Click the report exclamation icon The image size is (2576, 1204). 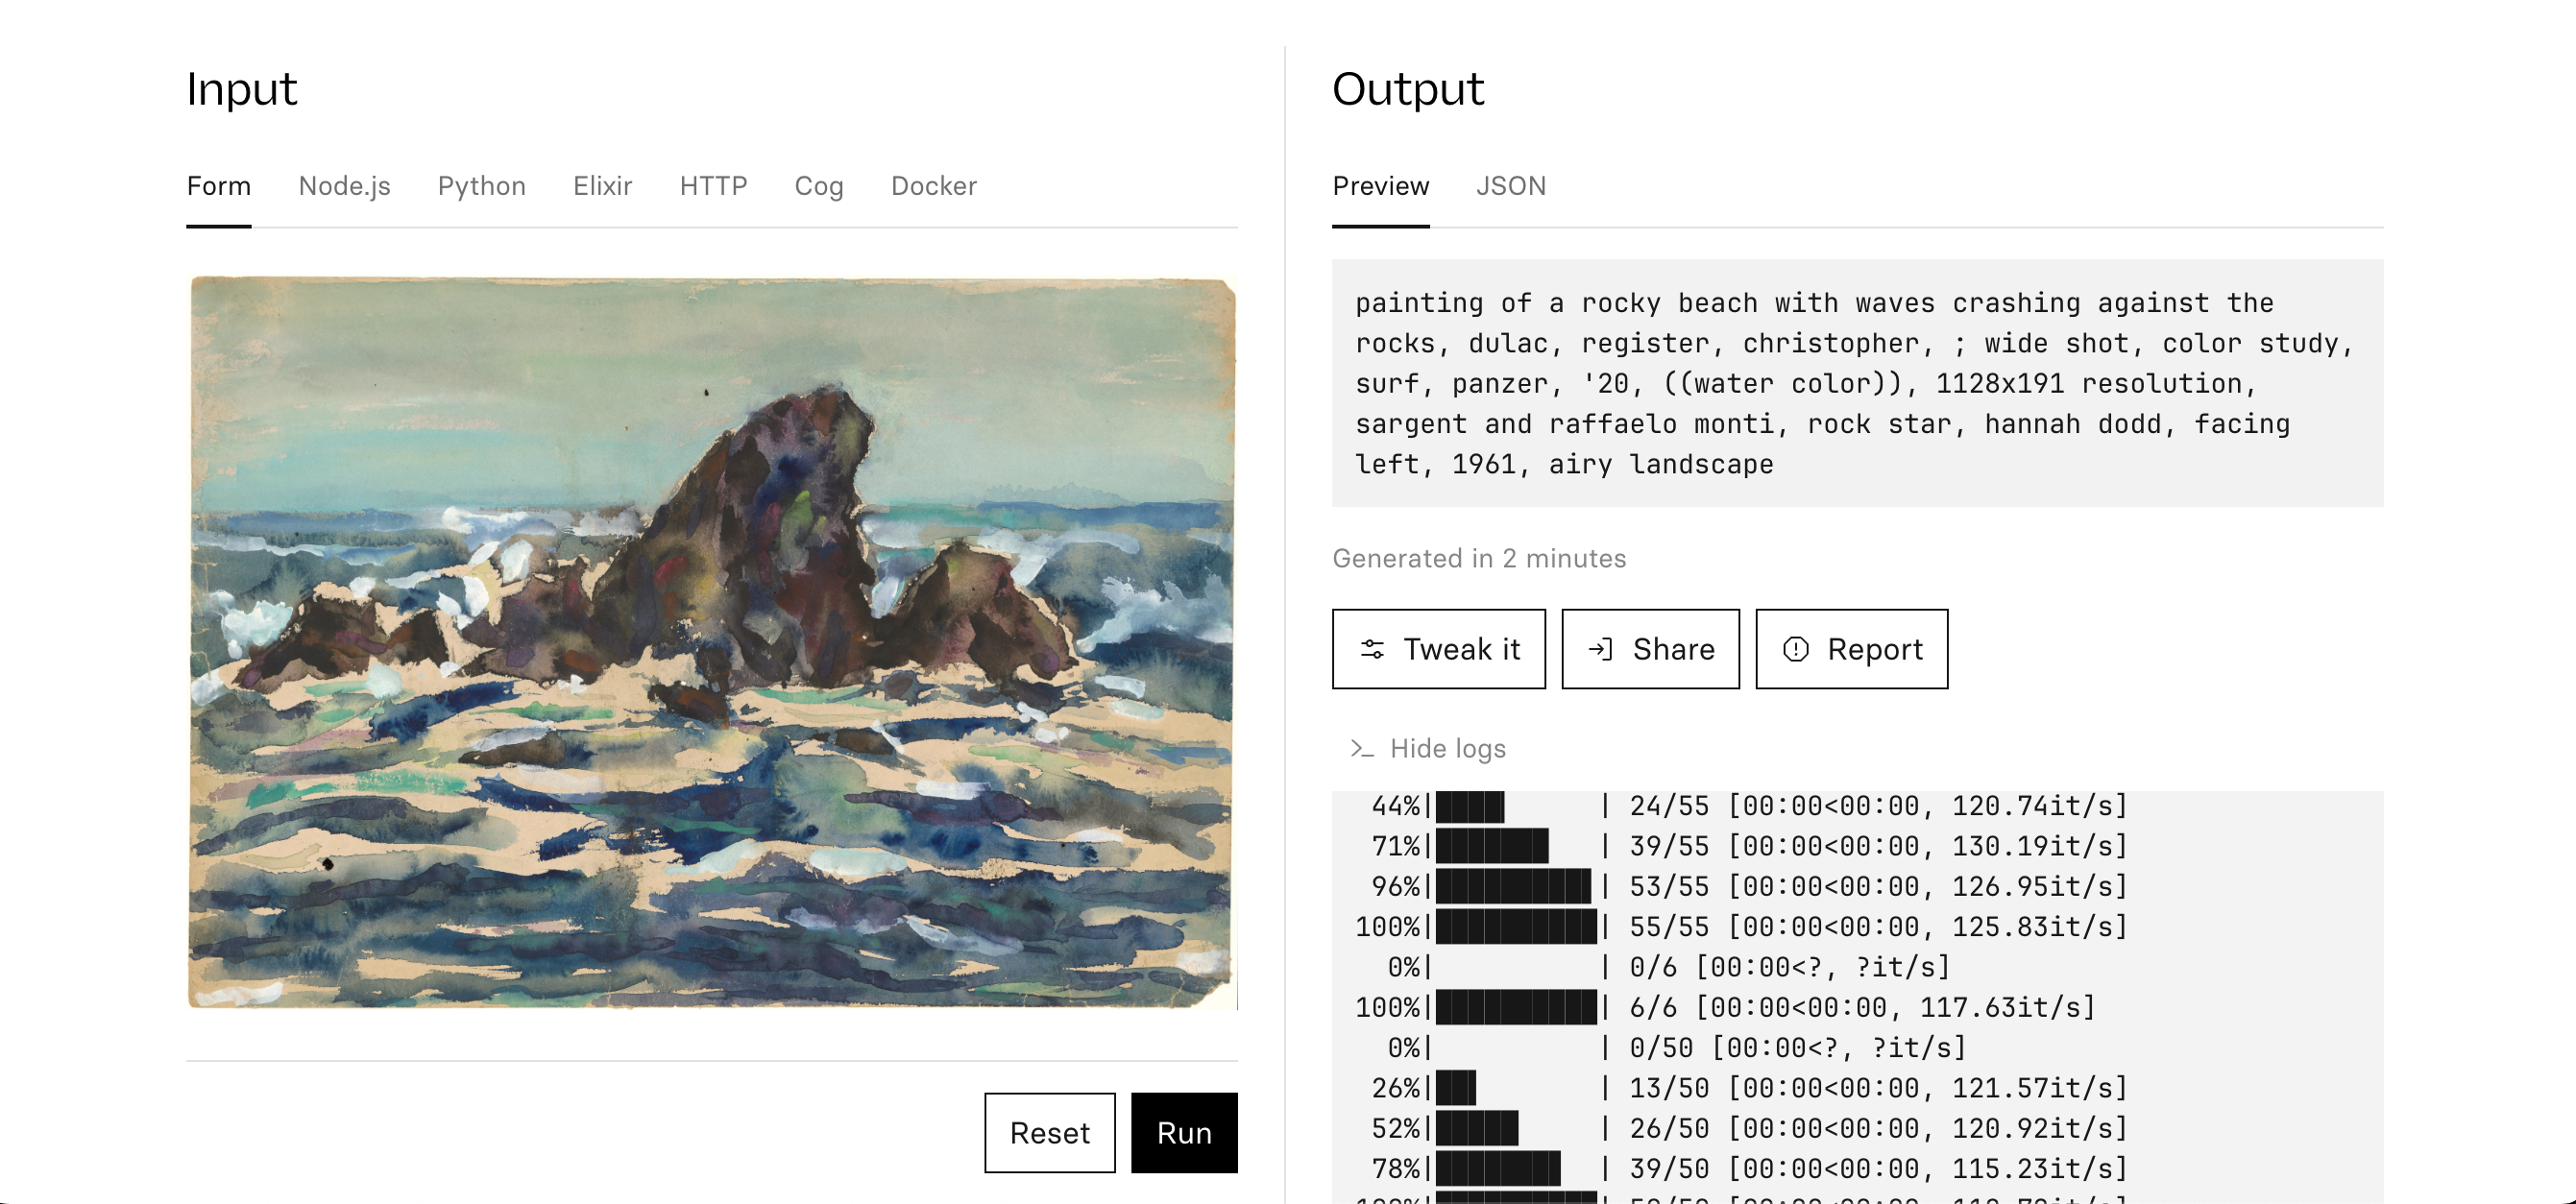tap(1795, 649)
